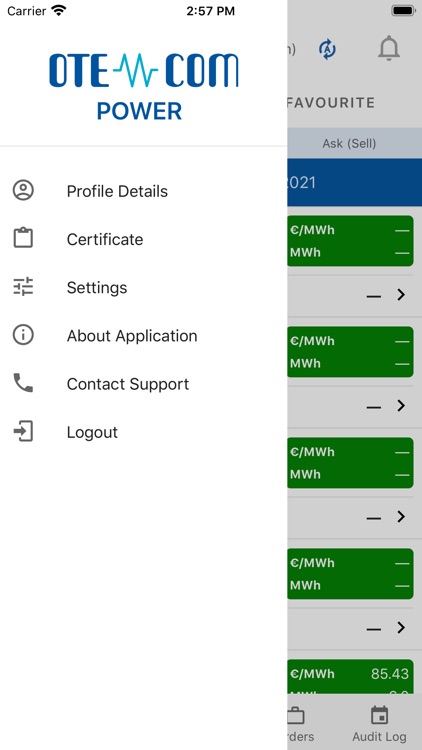This screenshot has width=422, height=750.
Task: Select Logout menu entry
Action: pyautogui.click(x=144, y=432)
